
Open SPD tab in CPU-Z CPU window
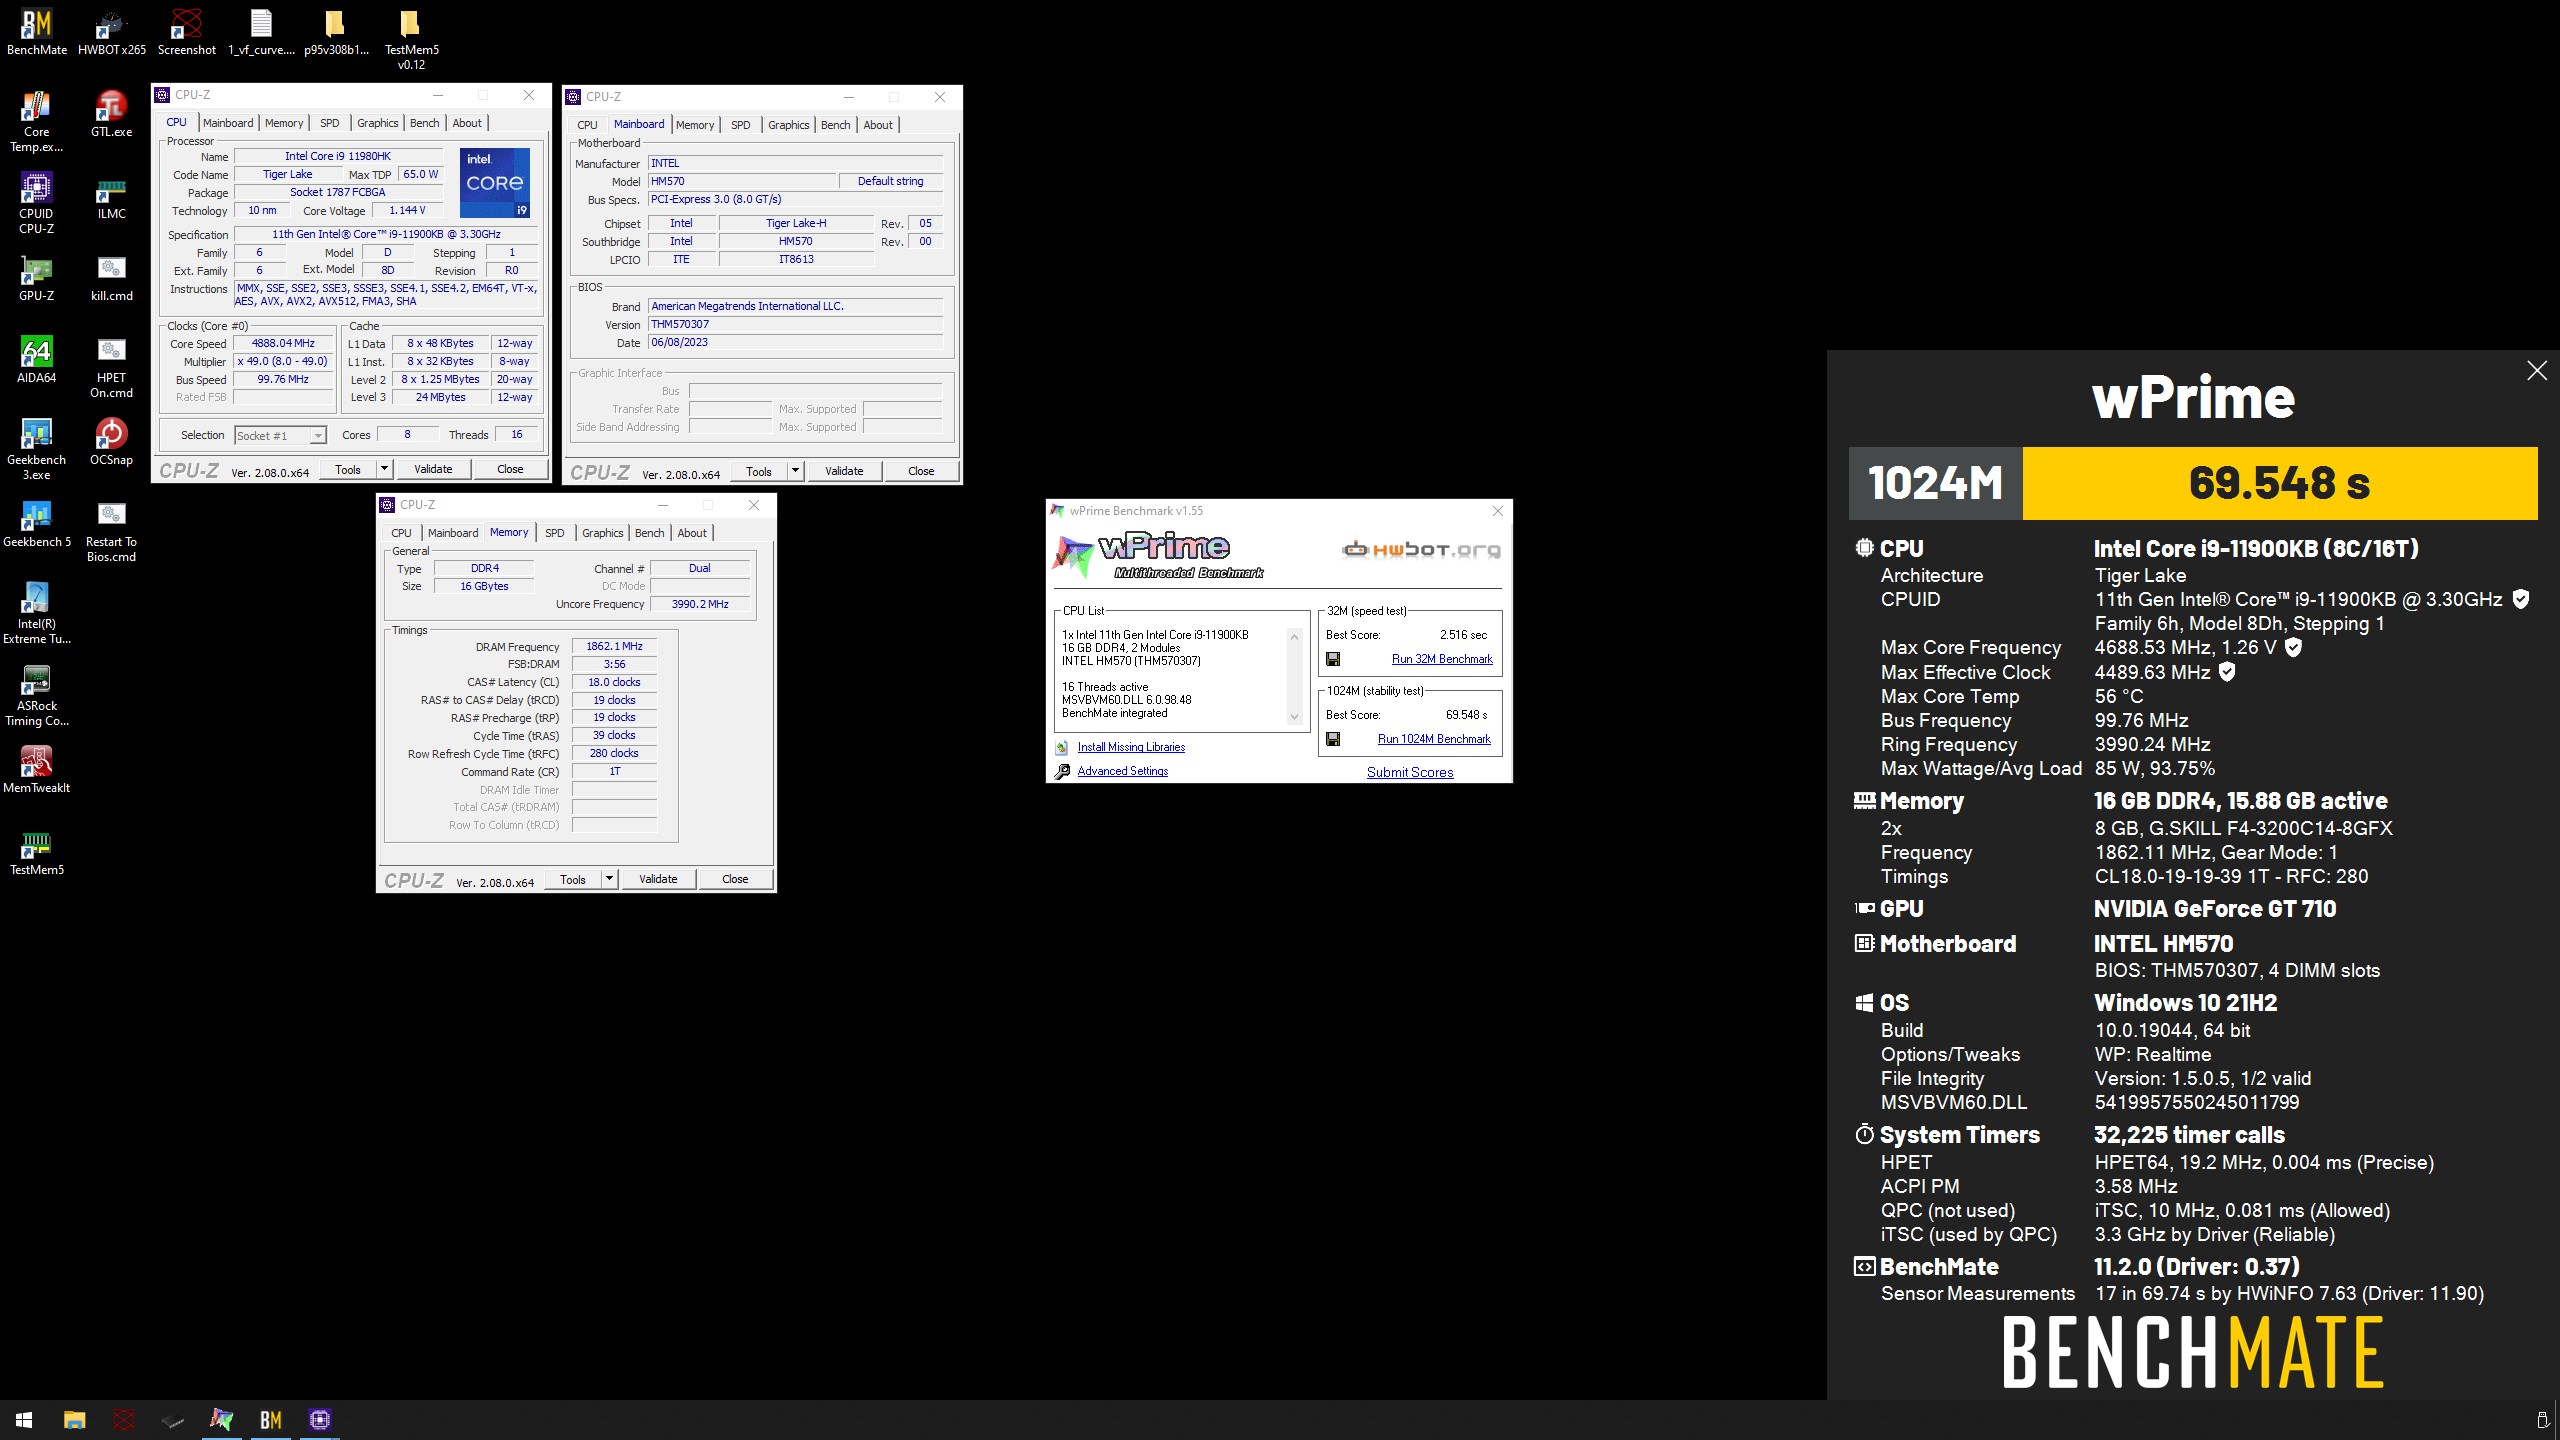coord(330,123)
